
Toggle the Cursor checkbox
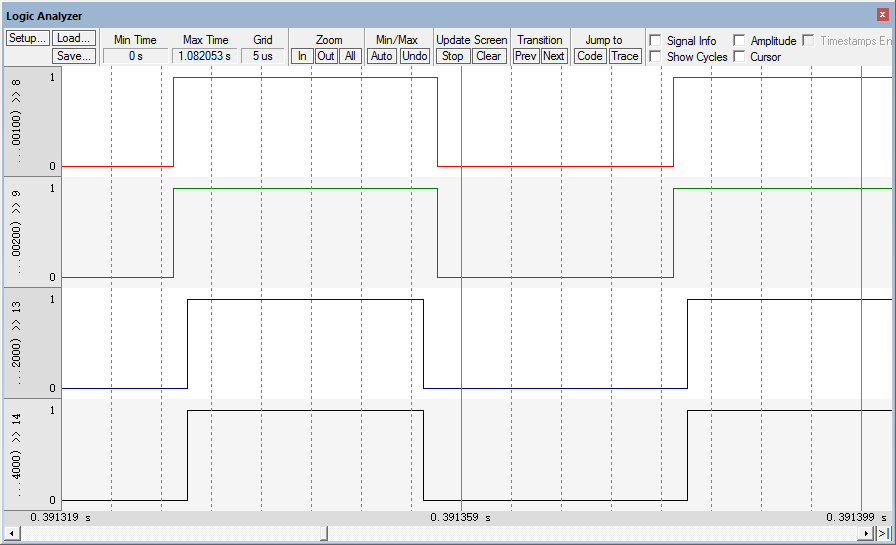pyautogui.click(x=739, y=57)
